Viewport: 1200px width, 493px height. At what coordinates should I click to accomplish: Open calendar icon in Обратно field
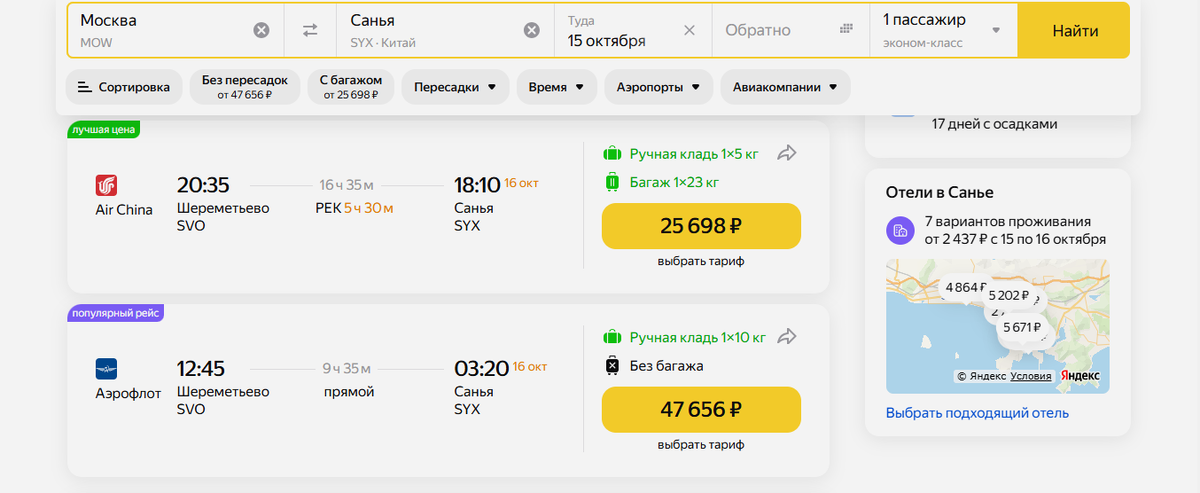846,29
